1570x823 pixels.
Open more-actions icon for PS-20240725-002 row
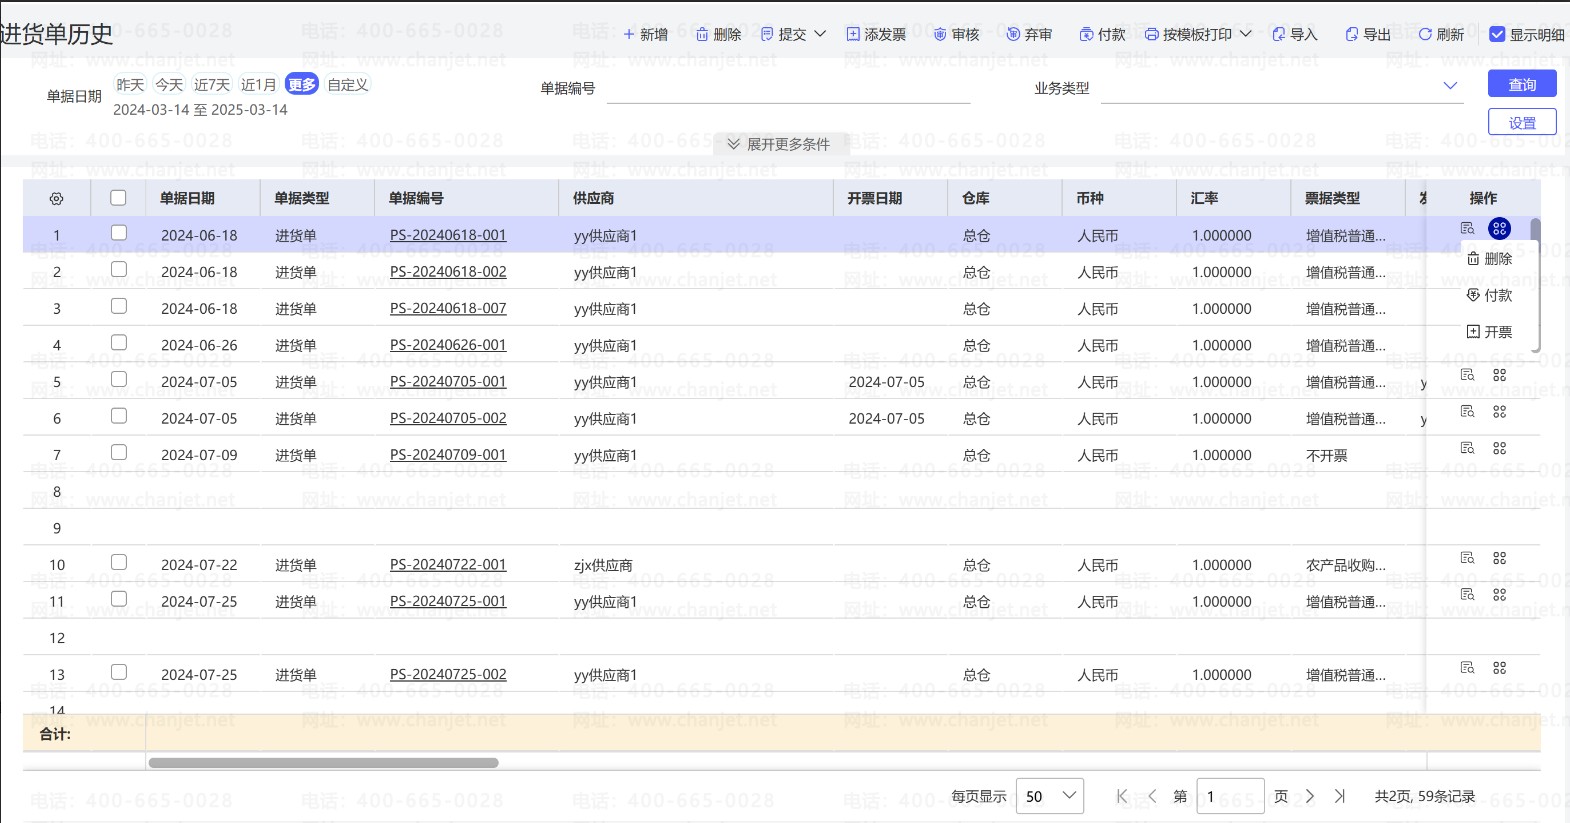coord(1499,667)
